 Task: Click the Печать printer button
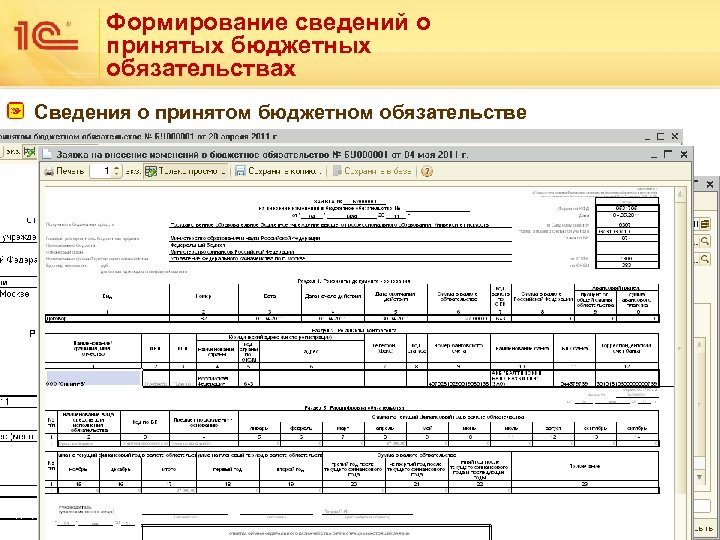point(64,171)
